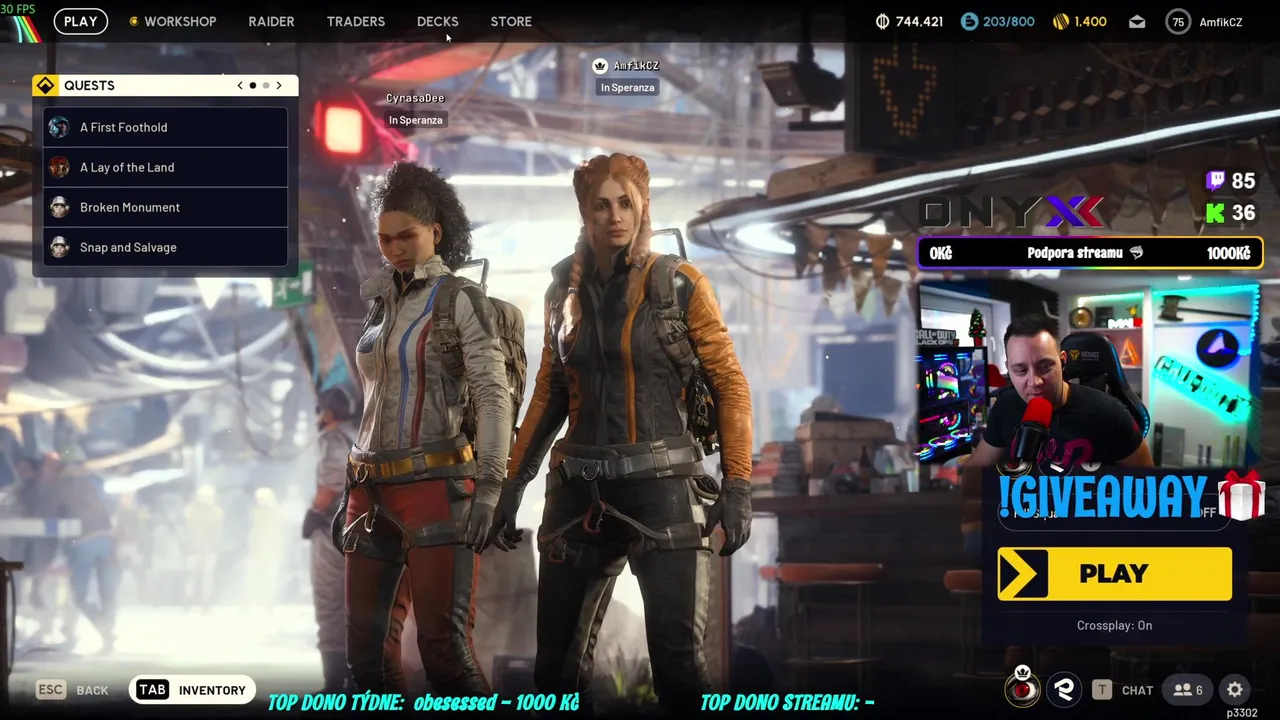This screenshot has width=1280, height=720.
Task: Open the party members list showing 6
Action: coord(1188,690)
